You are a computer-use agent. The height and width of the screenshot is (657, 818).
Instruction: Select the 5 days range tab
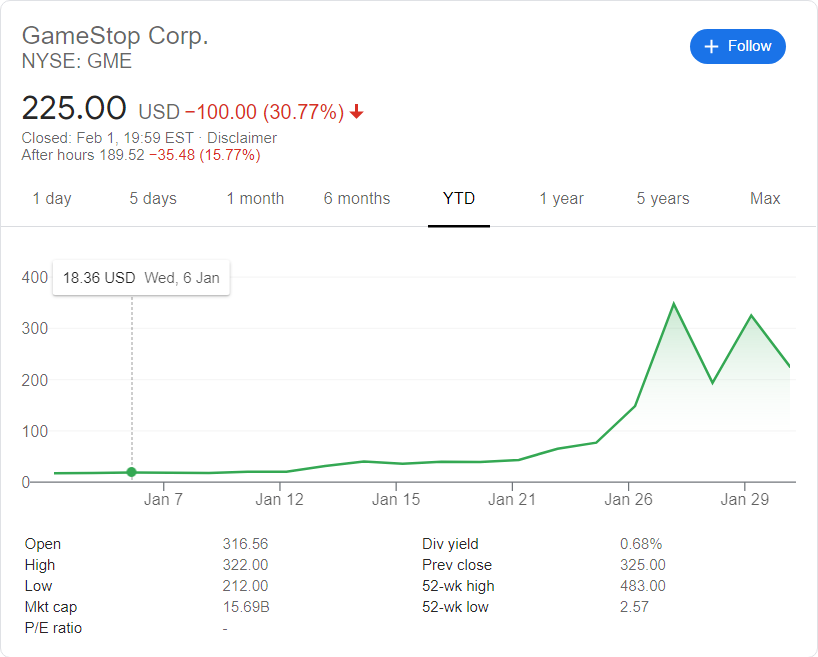(x=153, y=198)
